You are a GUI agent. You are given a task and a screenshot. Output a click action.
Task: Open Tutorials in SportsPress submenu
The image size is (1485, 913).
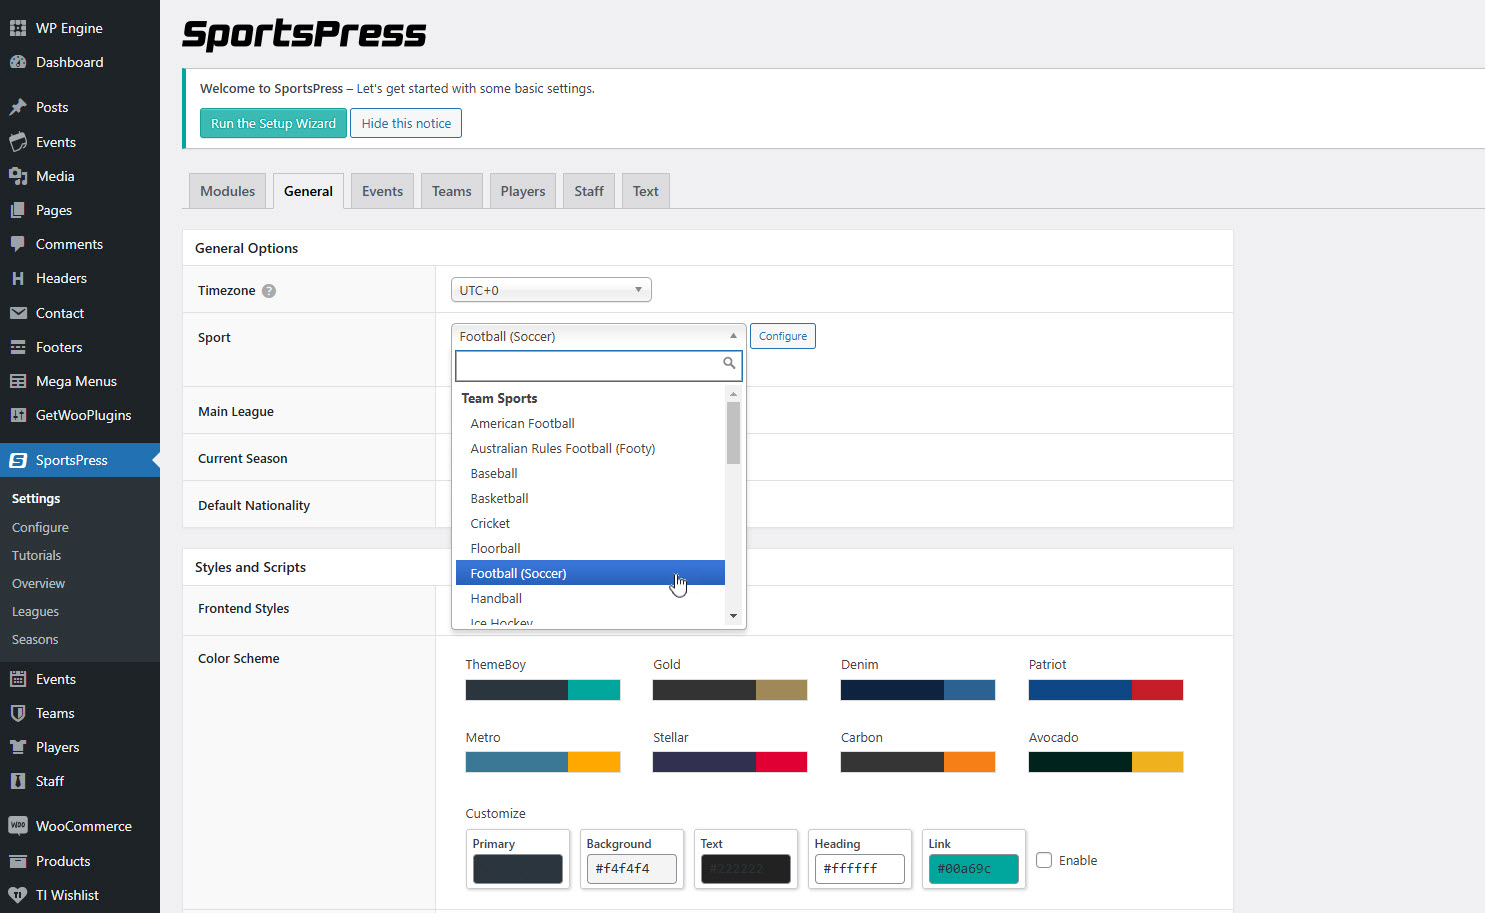[x=37, y=555]
